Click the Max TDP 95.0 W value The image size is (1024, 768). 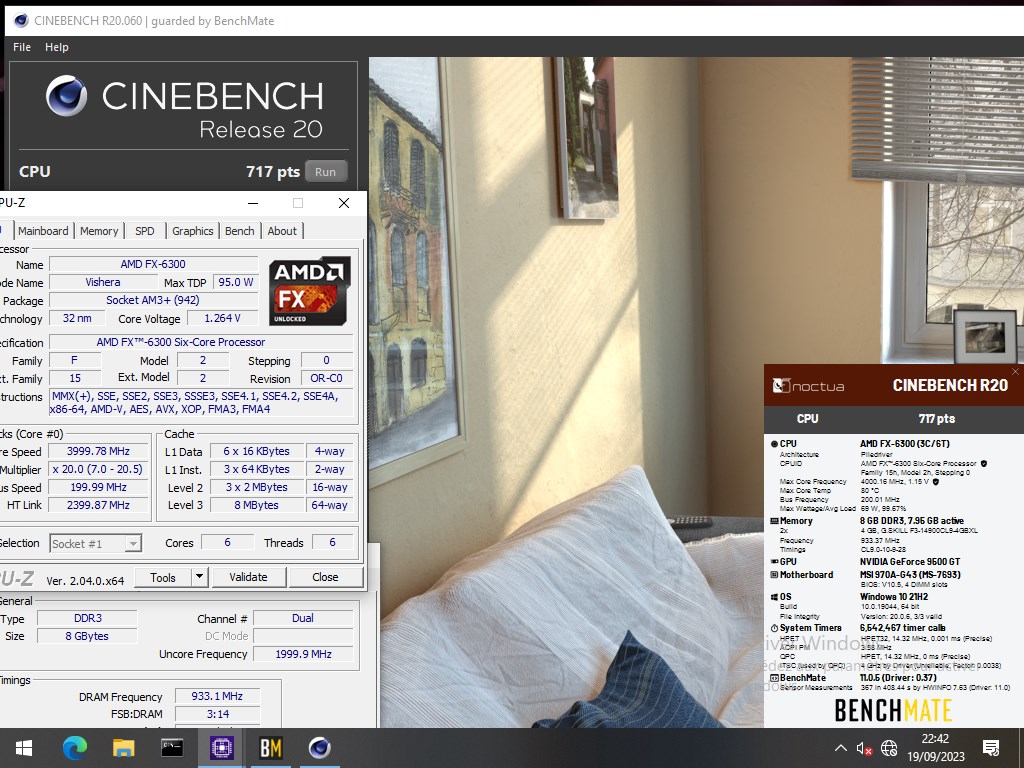pos(235,282)
